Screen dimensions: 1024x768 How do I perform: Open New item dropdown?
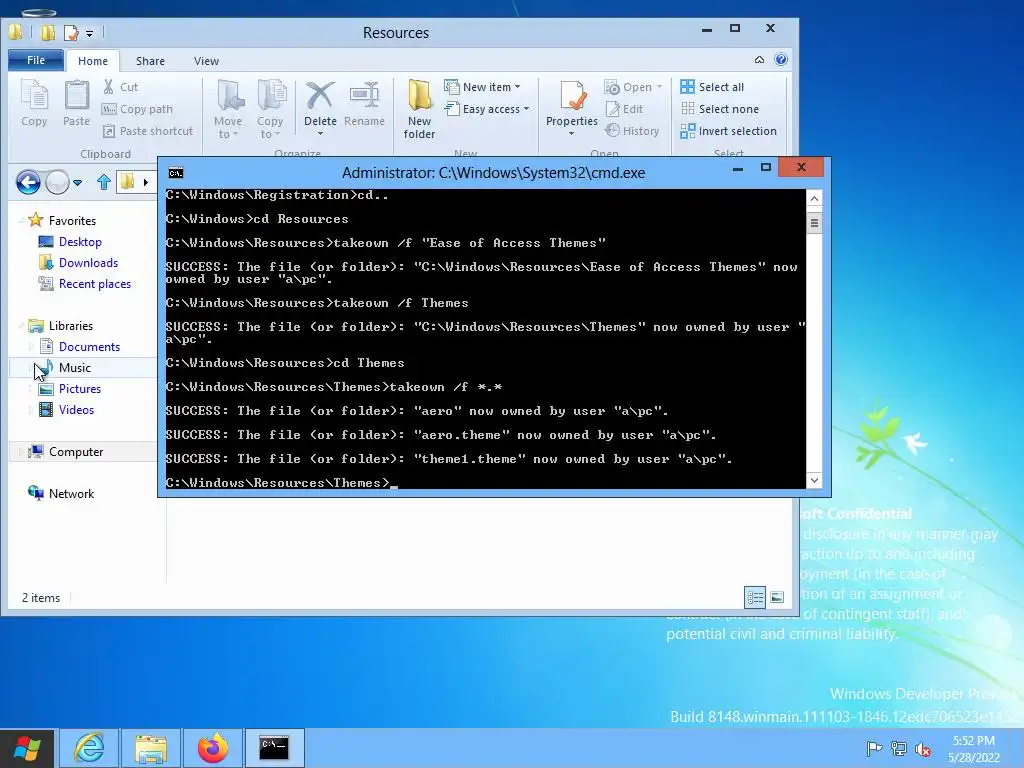click(x=482, y=87)
